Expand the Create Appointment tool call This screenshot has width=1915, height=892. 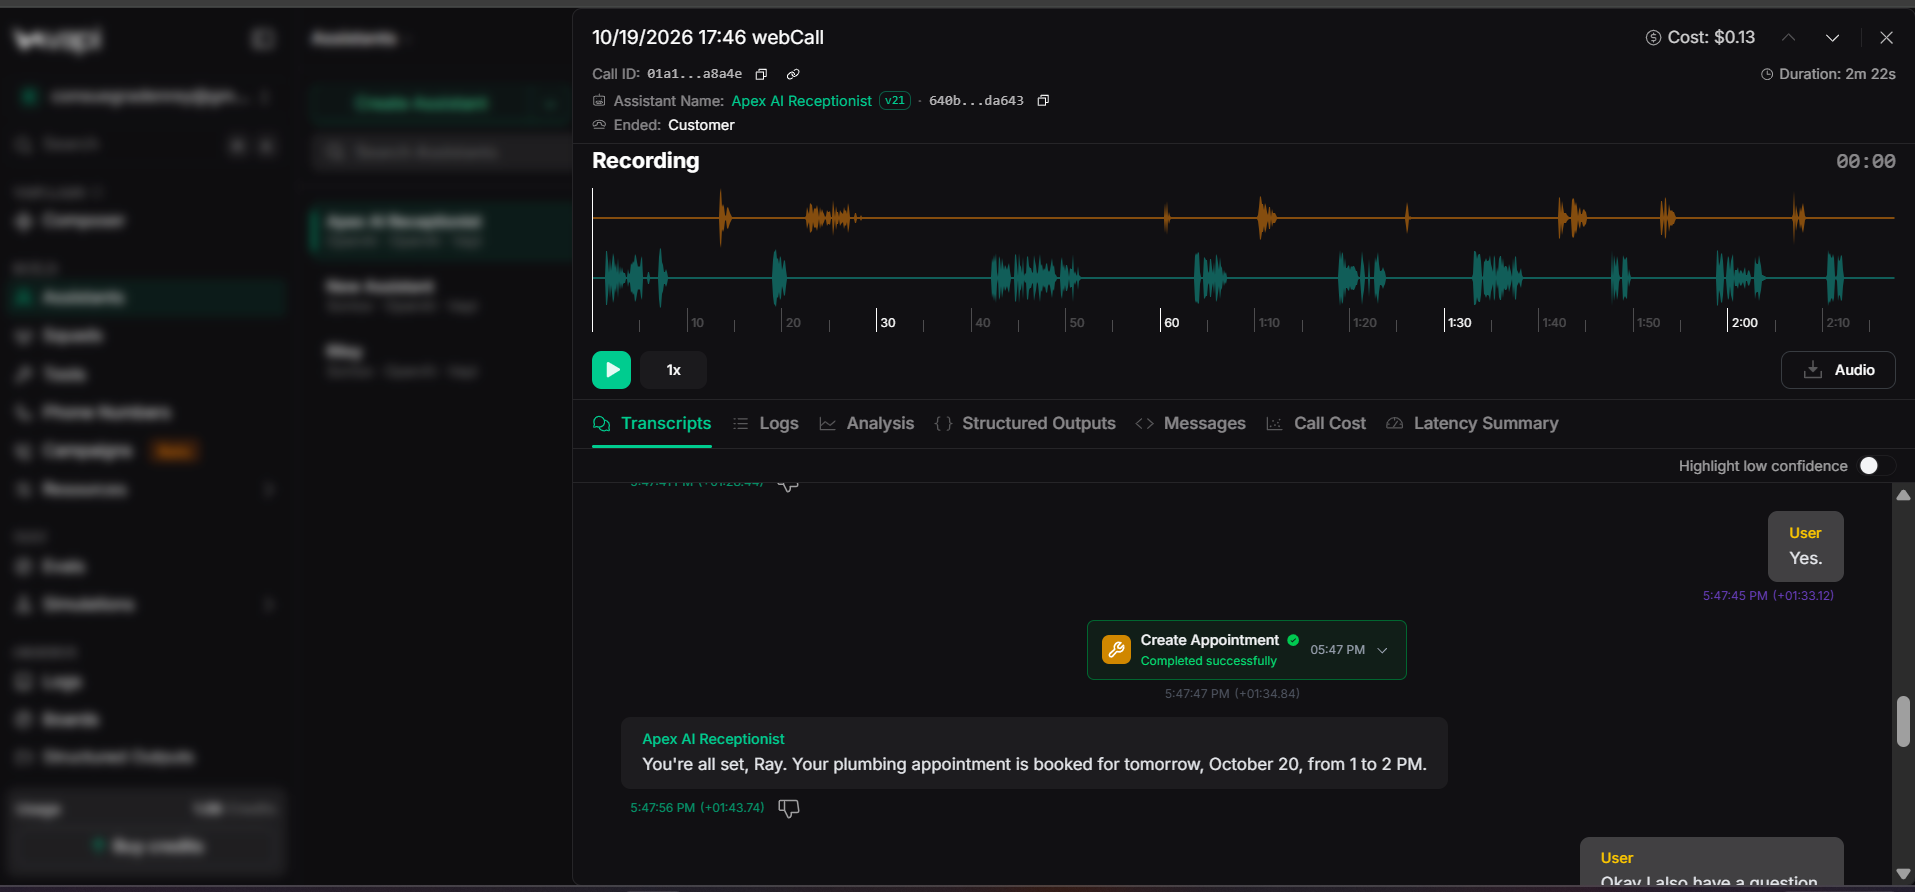coord(1383,650)
